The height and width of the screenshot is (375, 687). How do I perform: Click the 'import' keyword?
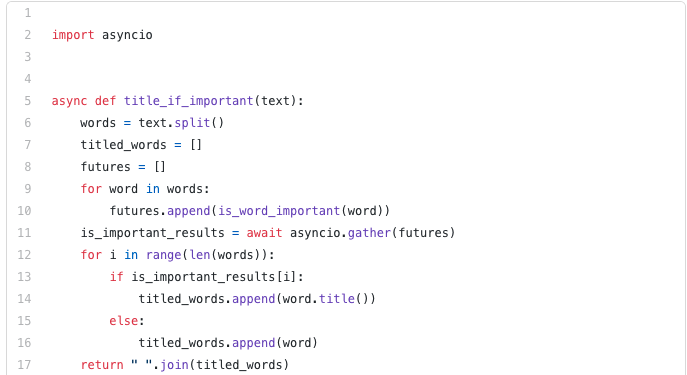(73, 35)
